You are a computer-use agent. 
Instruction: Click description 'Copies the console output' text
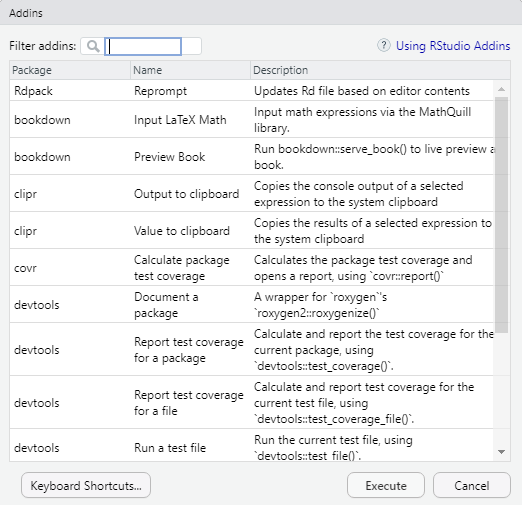coord(359,194)
